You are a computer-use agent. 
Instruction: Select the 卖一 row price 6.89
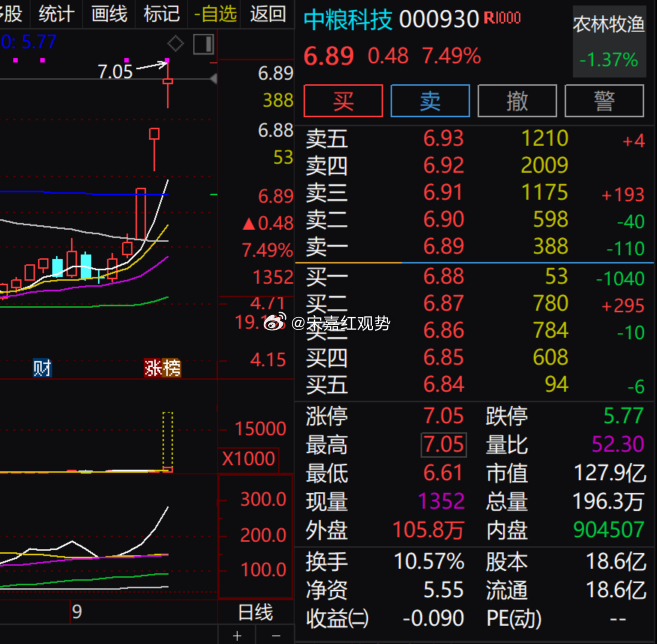[443, 246]
